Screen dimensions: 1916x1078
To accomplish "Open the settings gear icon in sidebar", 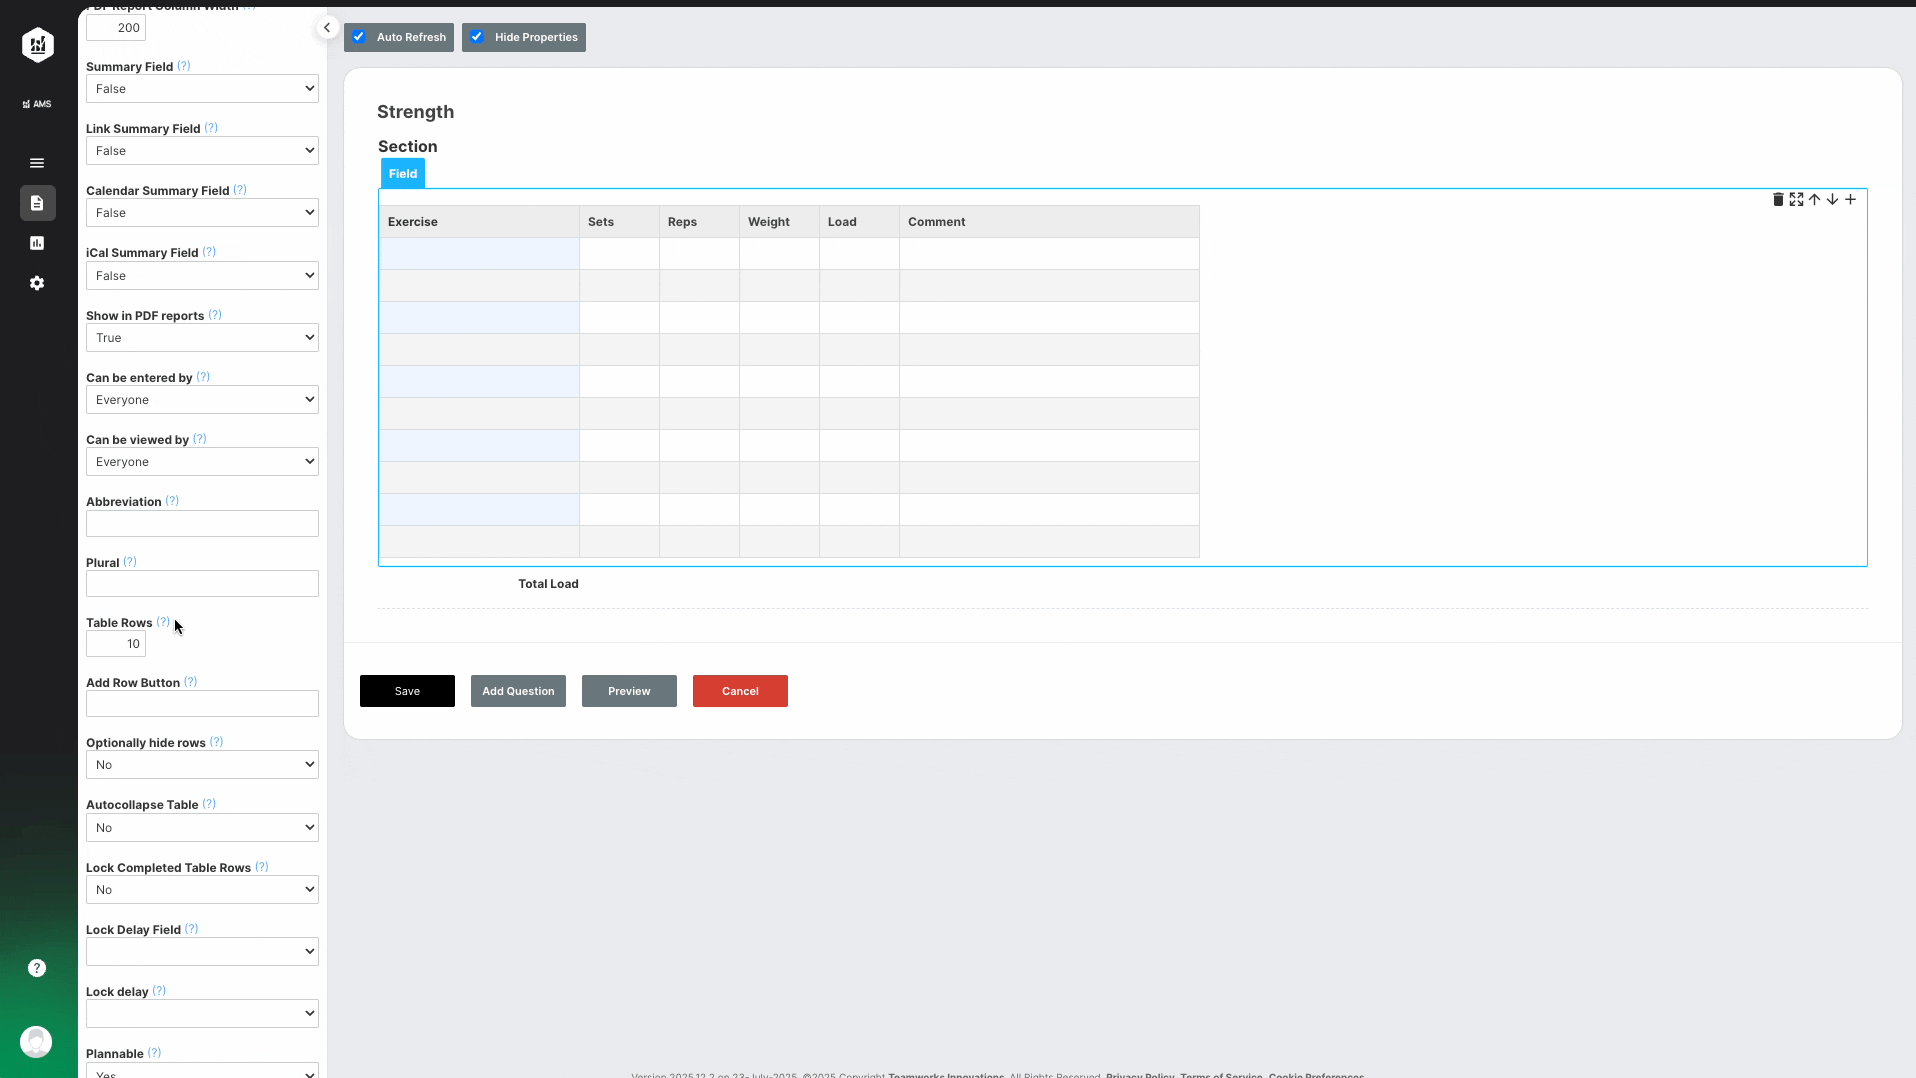I will [x=37, y=283].
